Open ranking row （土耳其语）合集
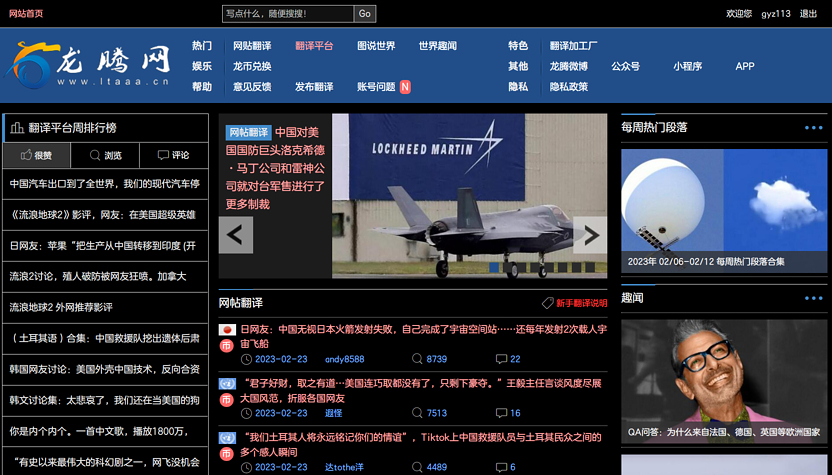 pos(105,339)
